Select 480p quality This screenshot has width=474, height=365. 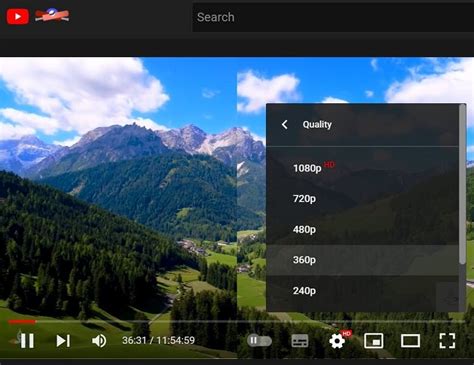pyautogui.click(x=362, y=229)
